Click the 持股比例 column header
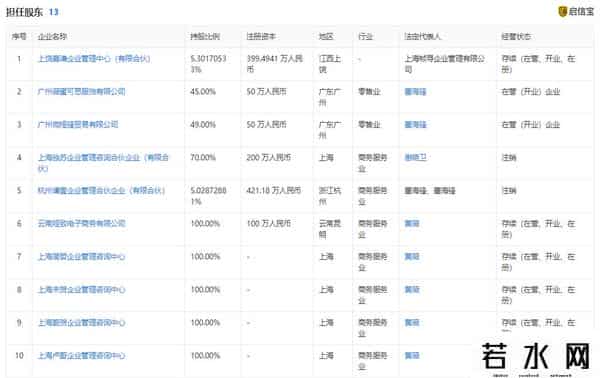 coord(205,36)
